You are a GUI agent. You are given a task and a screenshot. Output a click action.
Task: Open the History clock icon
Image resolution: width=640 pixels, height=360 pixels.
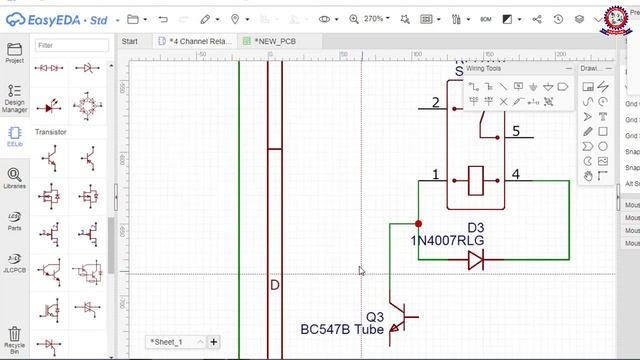coord(558,19)
